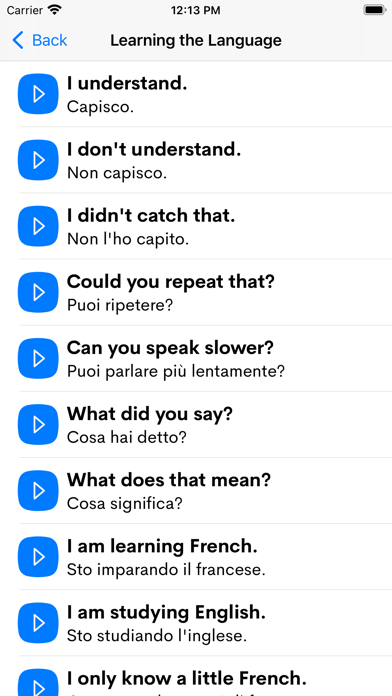Play audio for "I am learning French."
Image resolution: width=392 pixels, height=696 pixels.
point(38,557)
